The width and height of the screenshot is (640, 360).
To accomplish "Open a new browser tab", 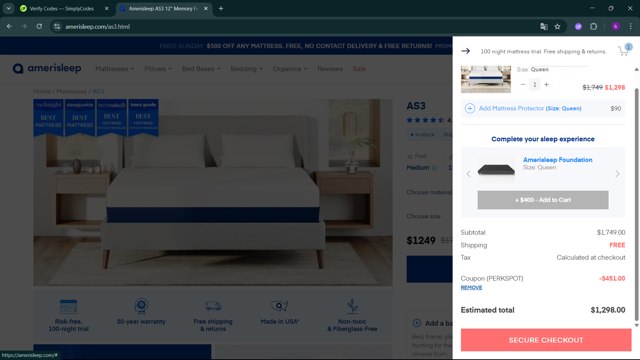I will click(x=221, y=9).
